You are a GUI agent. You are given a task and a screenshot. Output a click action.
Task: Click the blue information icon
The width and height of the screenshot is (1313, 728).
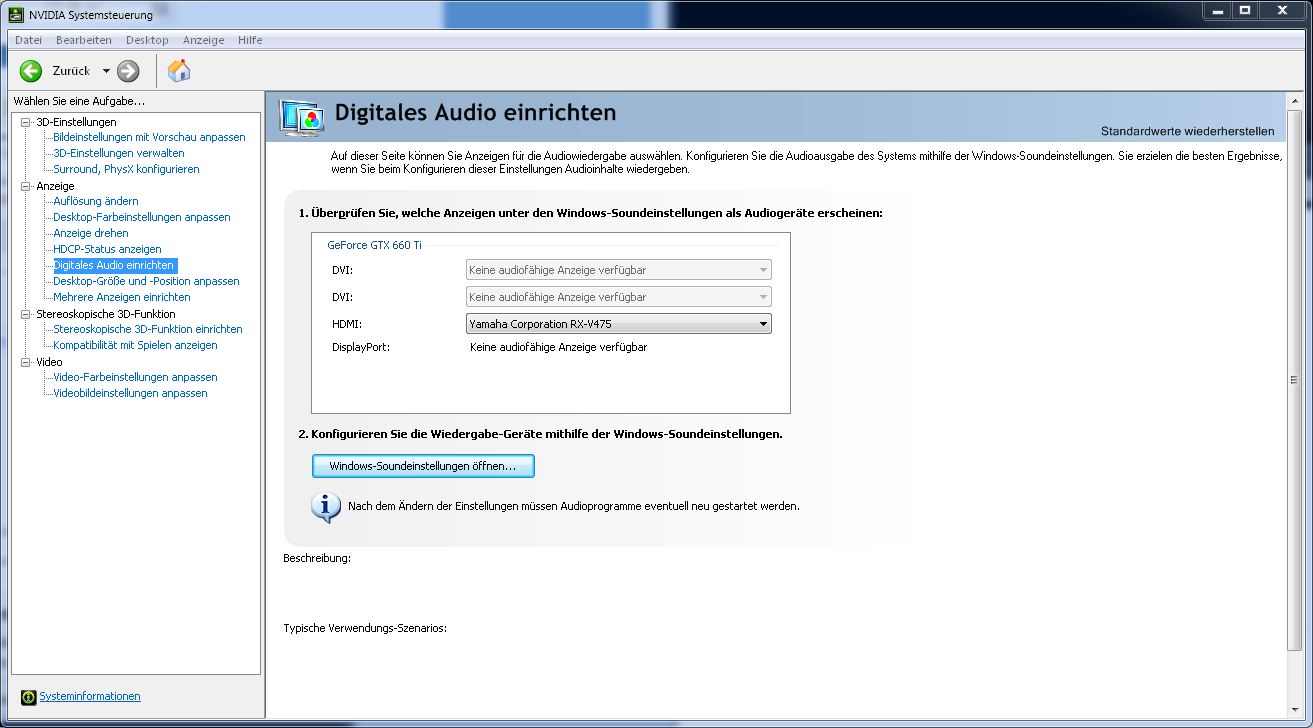click(x=326, y=506)
